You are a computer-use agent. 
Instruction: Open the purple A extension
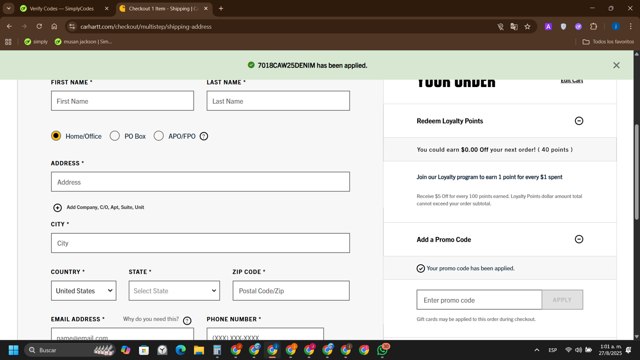pyautogui.click(x=548, y=27)
